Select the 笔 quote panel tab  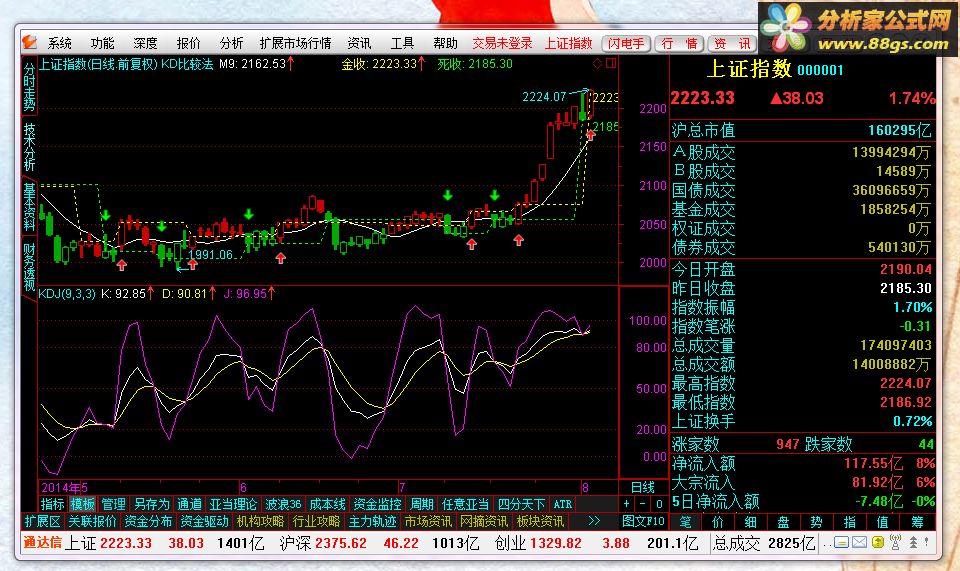(685, 521)
